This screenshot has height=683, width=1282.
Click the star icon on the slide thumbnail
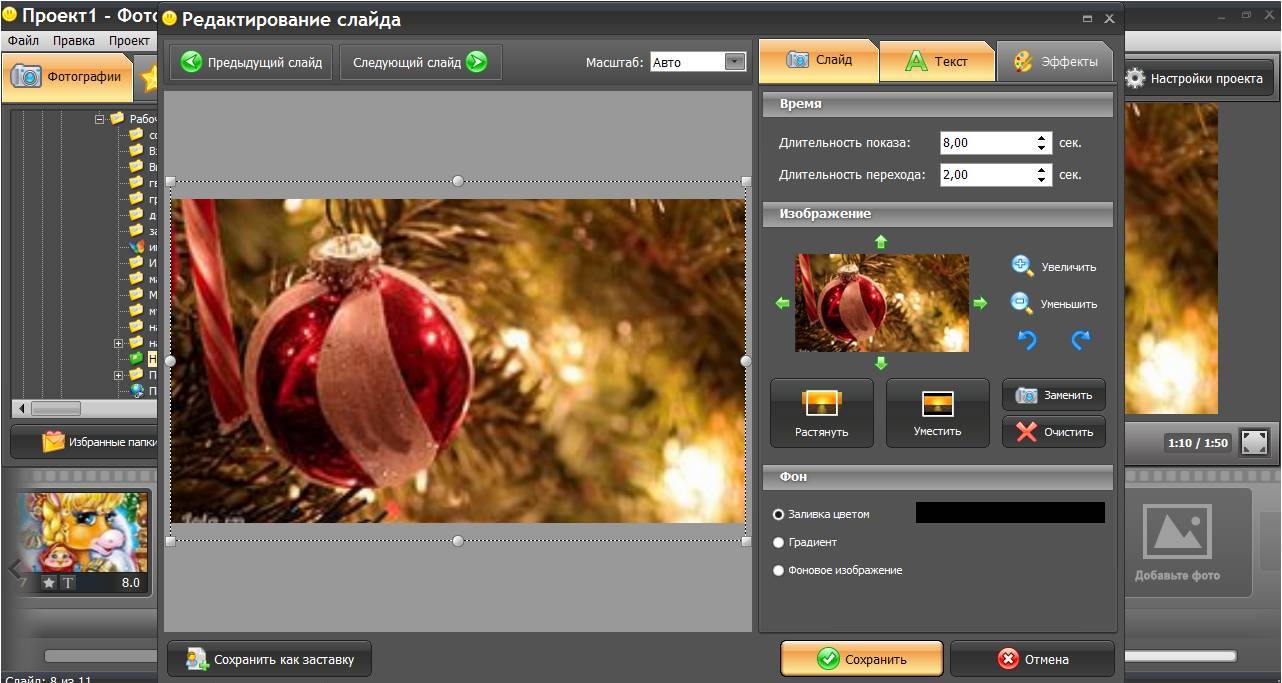pyautogui.click(x=48, y=583)
